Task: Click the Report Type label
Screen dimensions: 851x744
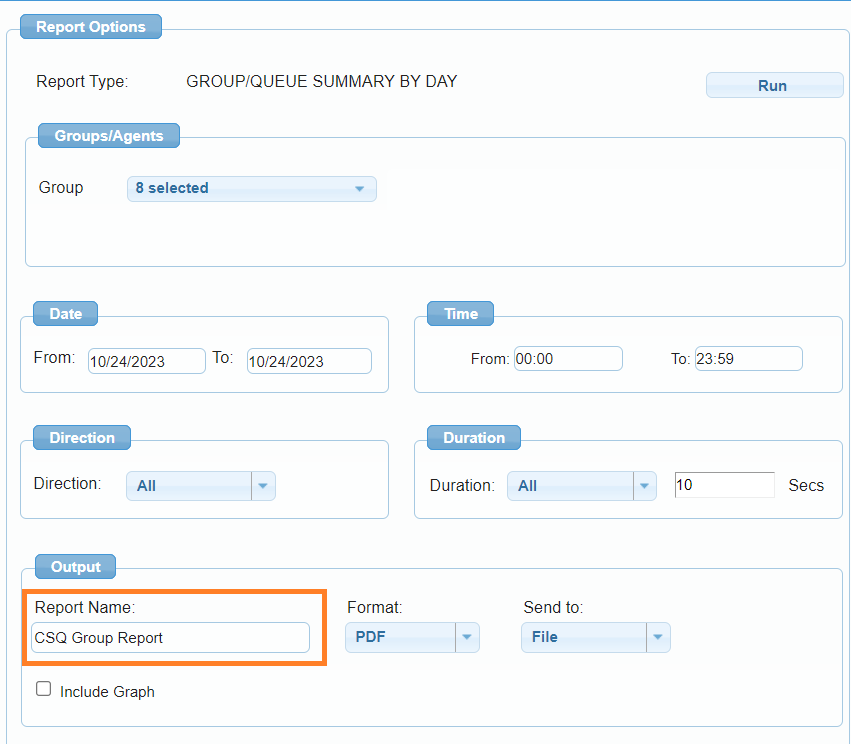Action: click(x=82, y=81)
